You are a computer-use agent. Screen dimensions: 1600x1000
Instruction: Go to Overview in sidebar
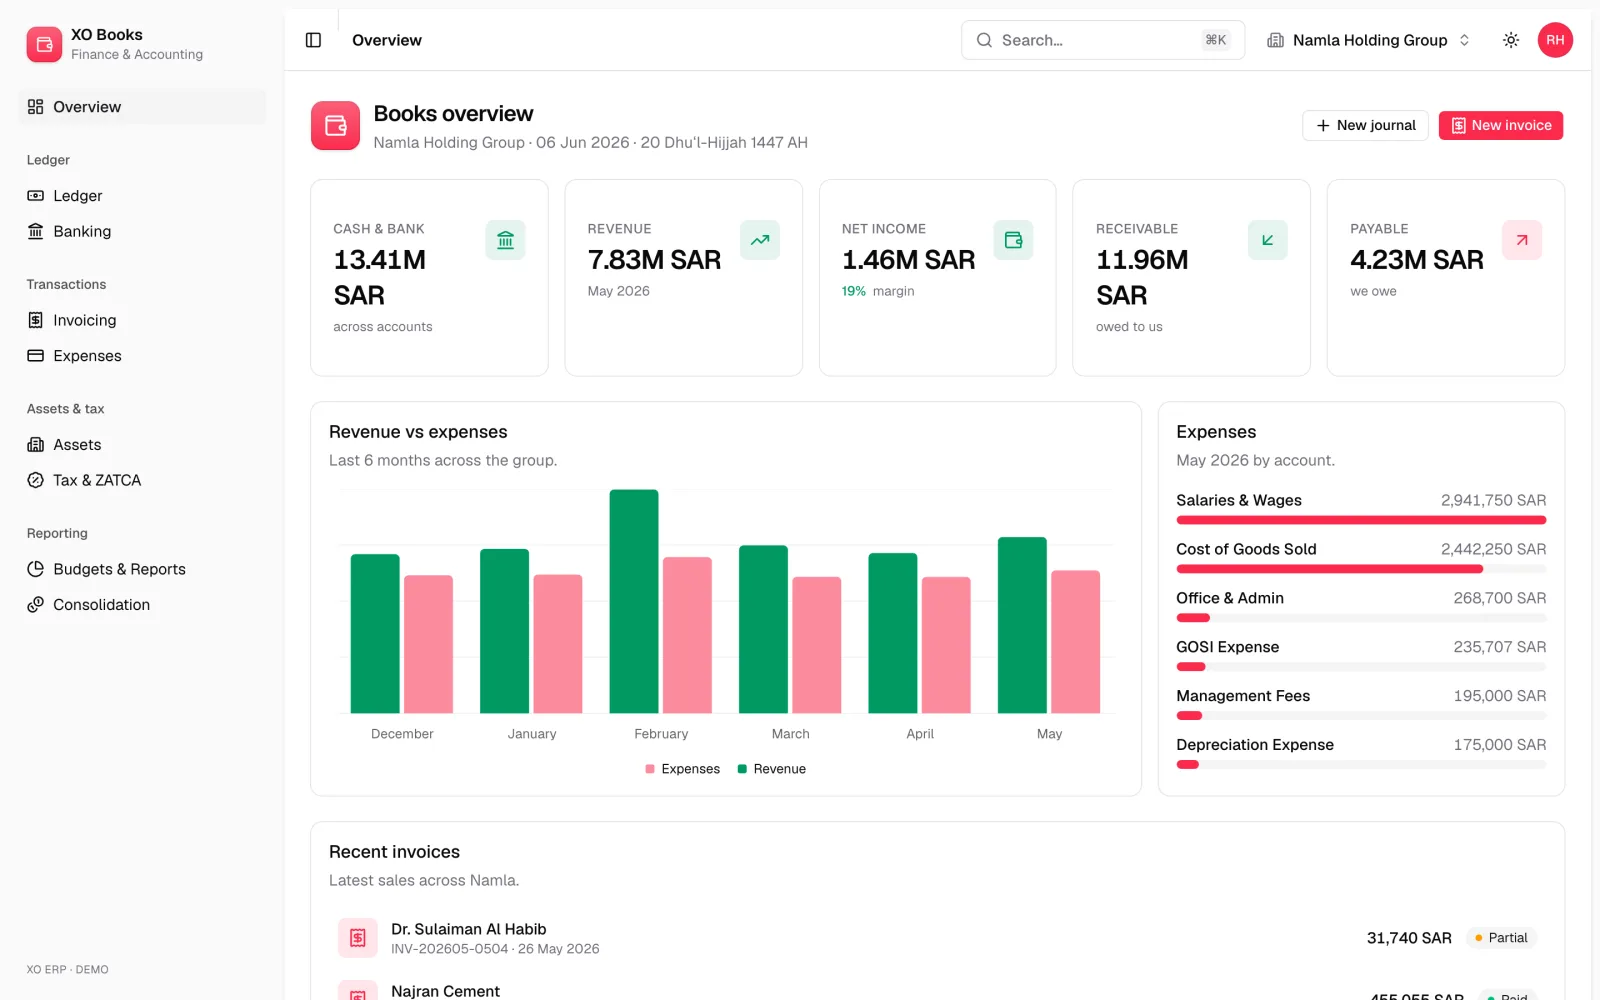tap(142, 107)
